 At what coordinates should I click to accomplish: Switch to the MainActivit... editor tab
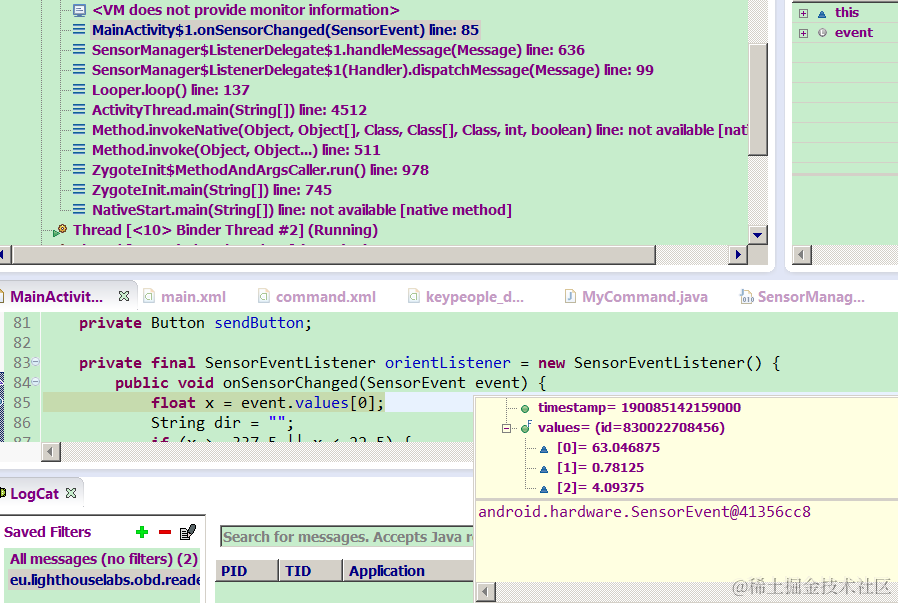tap(57, 297)
